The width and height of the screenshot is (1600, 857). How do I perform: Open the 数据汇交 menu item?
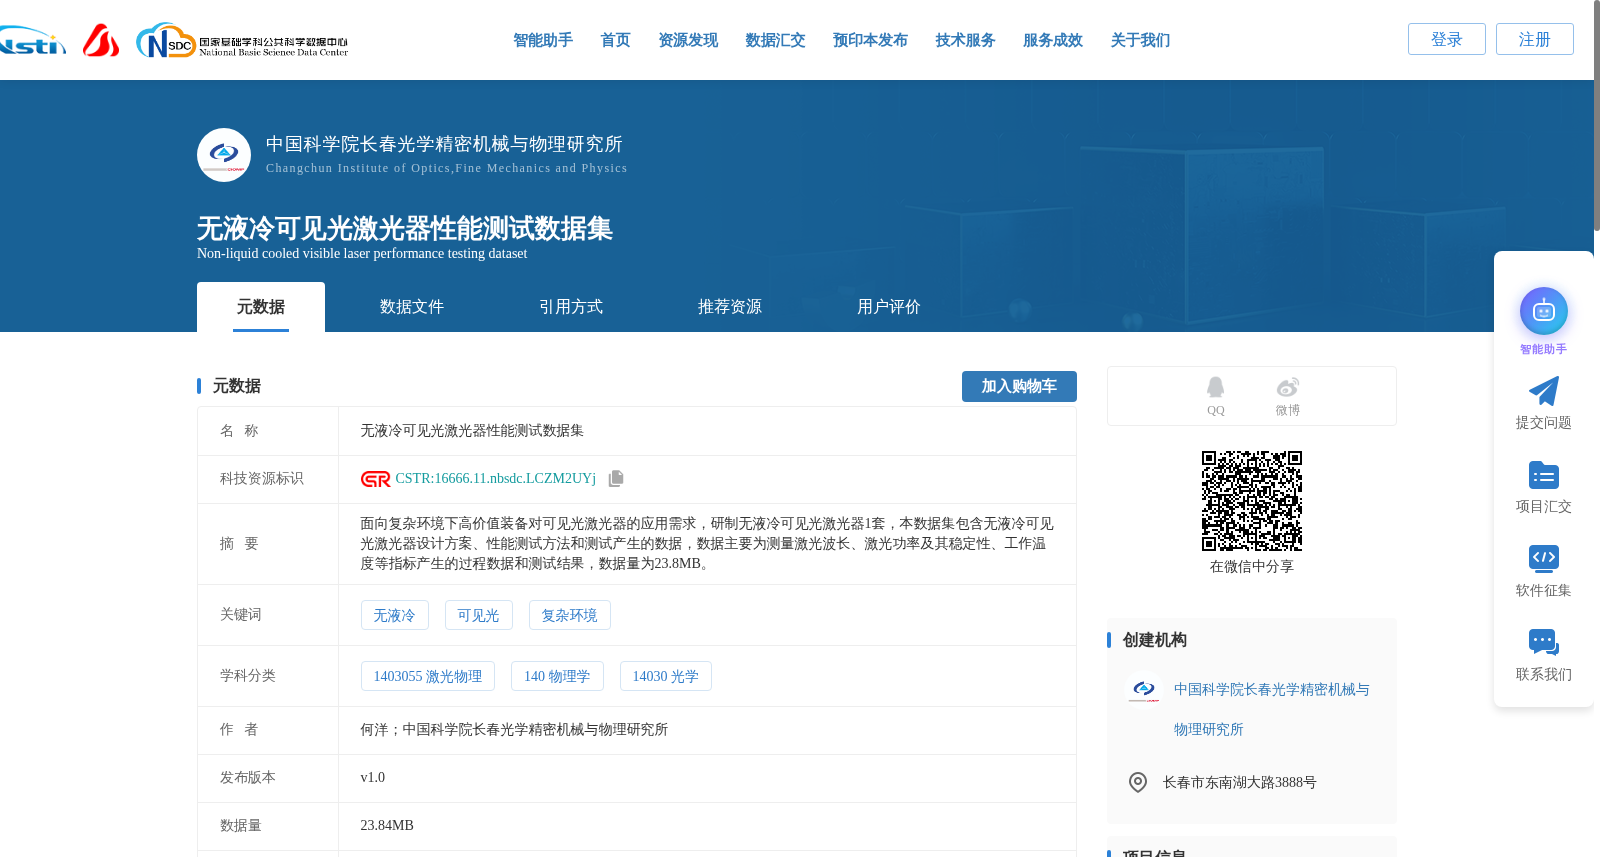coord(775,40)
